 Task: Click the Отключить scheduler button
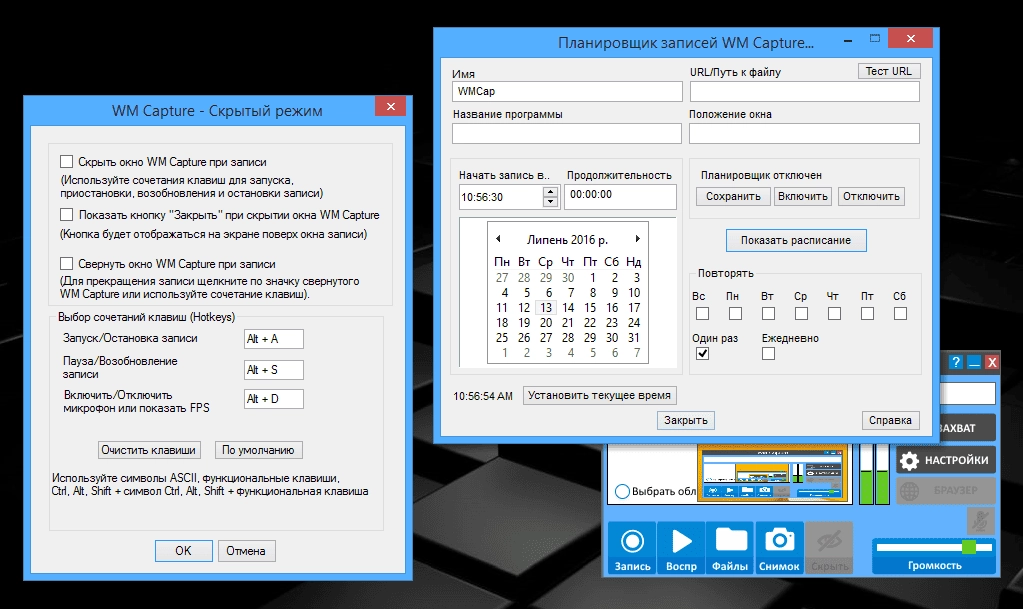coord(871,196)
